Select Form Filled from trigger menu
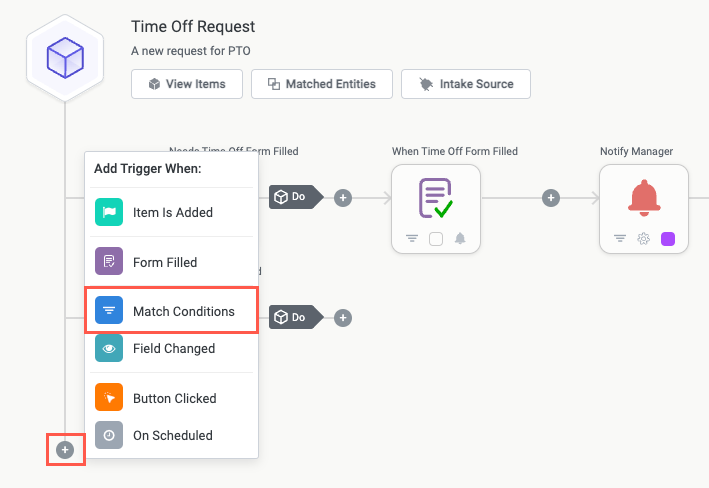Image resolution: width=709 pixels, height=488 pixels. (x=171, y=262)
